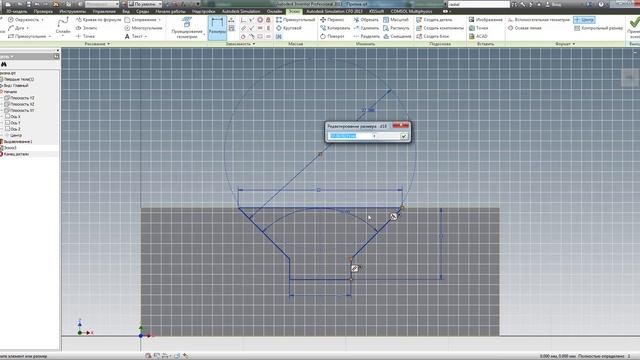
Task: Select Прямоугольный (Rectangular) pattern tool
Action: [296, 20]
